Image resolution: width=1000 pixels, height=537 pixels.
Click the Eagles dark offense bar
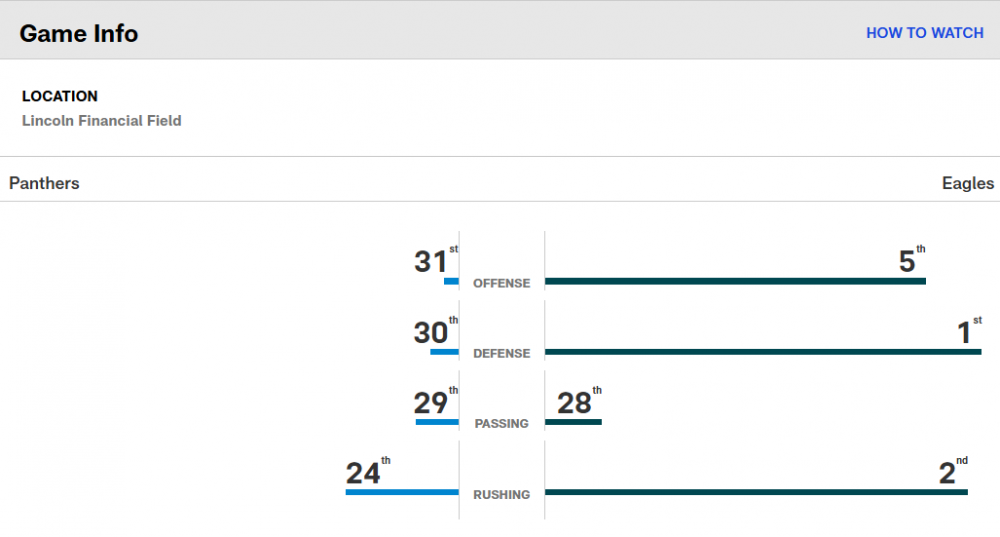pyautogui.click(x=735, y=282)
